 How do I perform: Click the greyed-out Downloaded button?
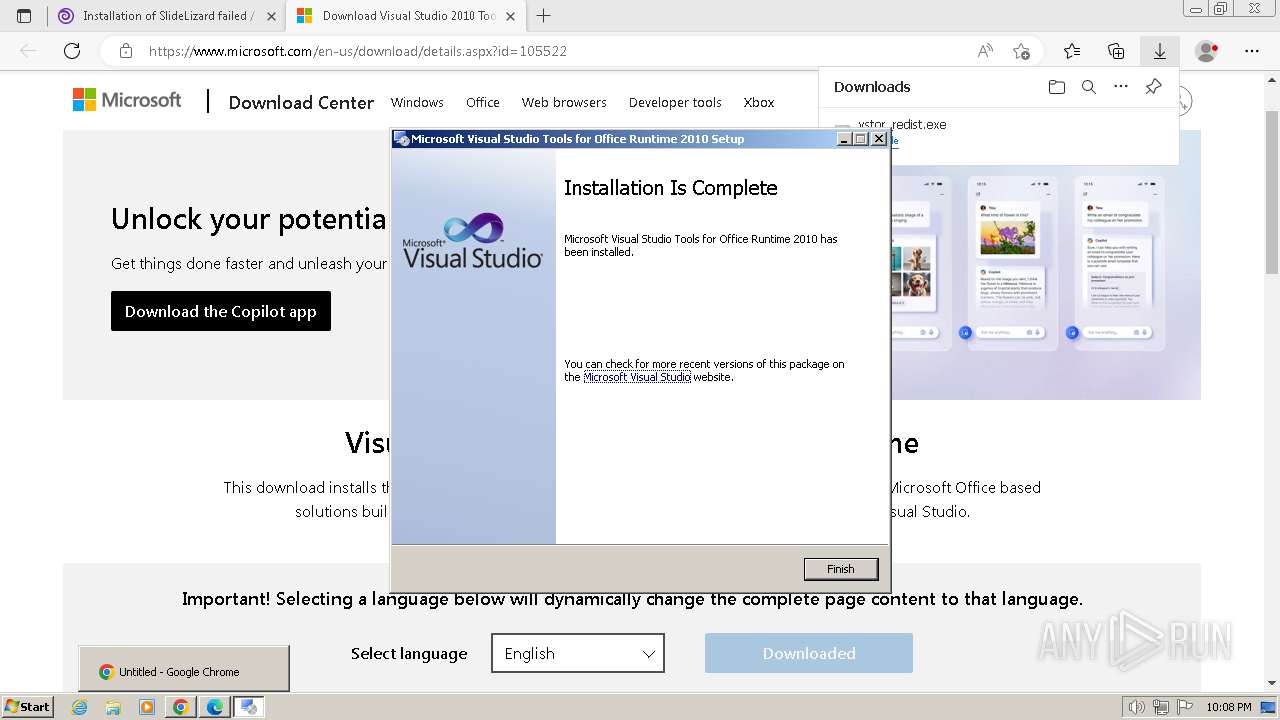809,653
